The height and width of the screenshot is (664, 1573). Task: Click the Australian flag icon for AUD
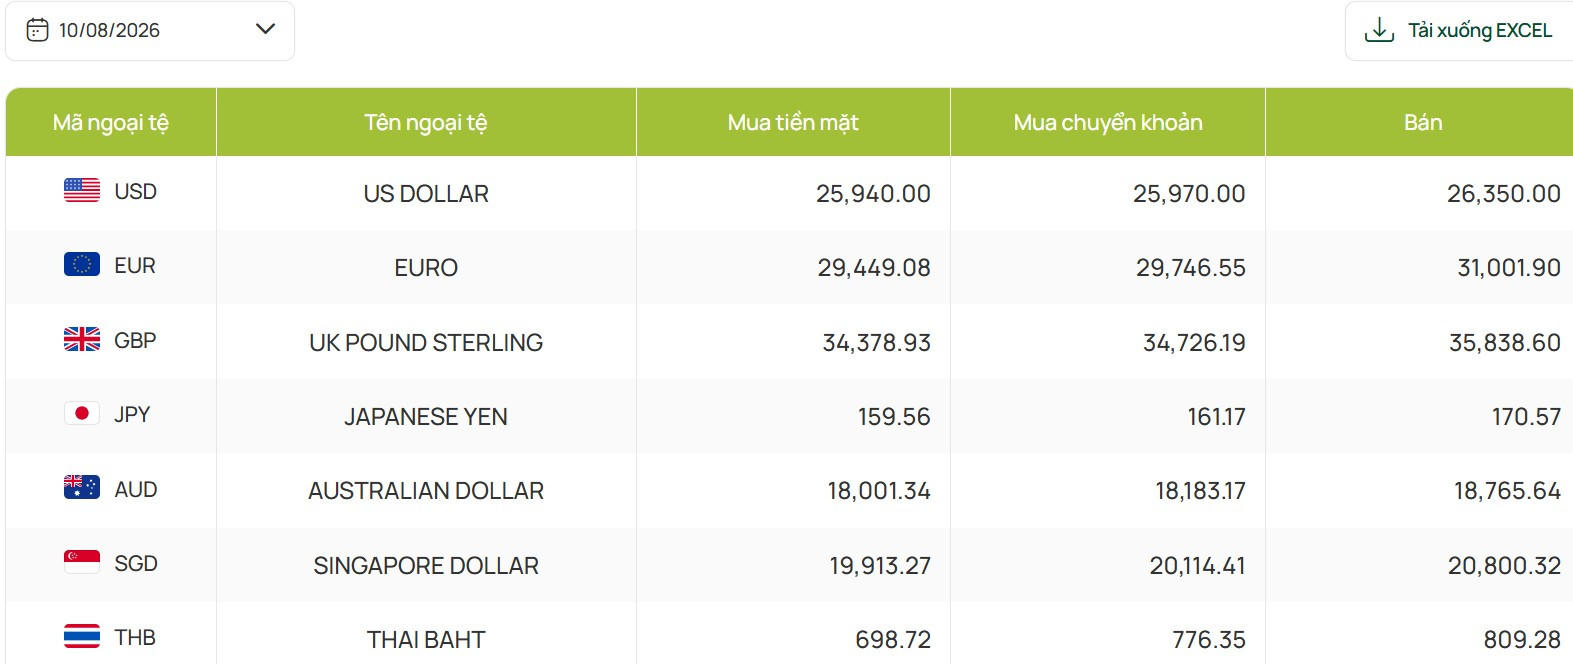point(82,487)
